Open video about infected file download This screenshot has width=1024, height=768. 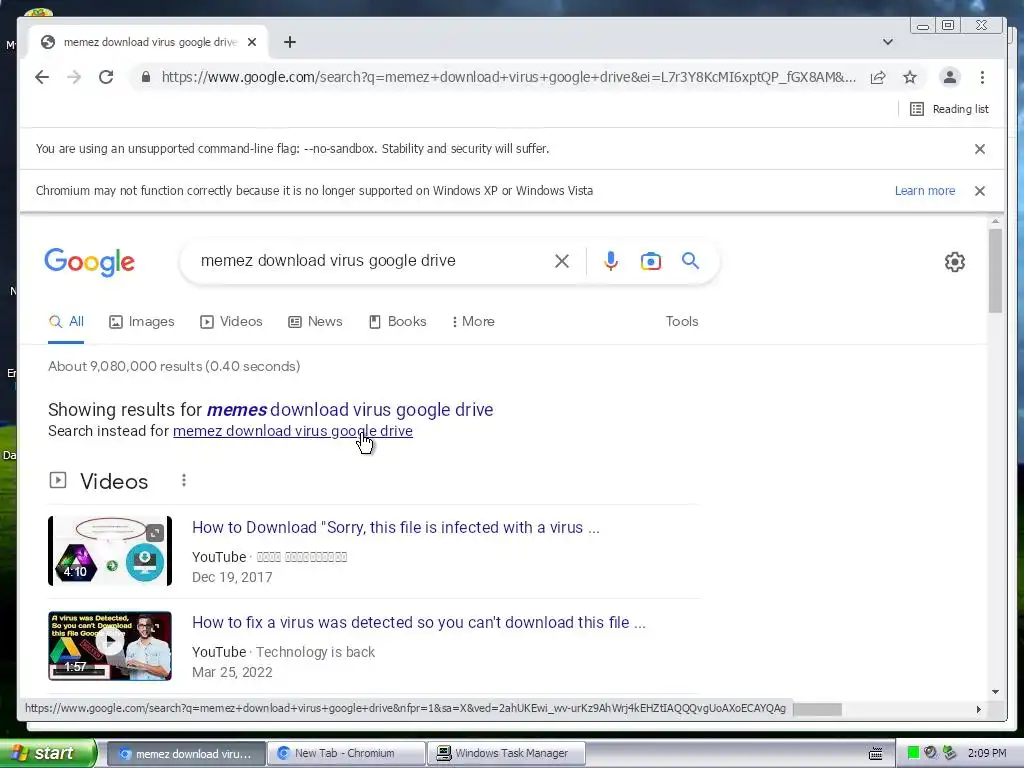tap(396, 527)
